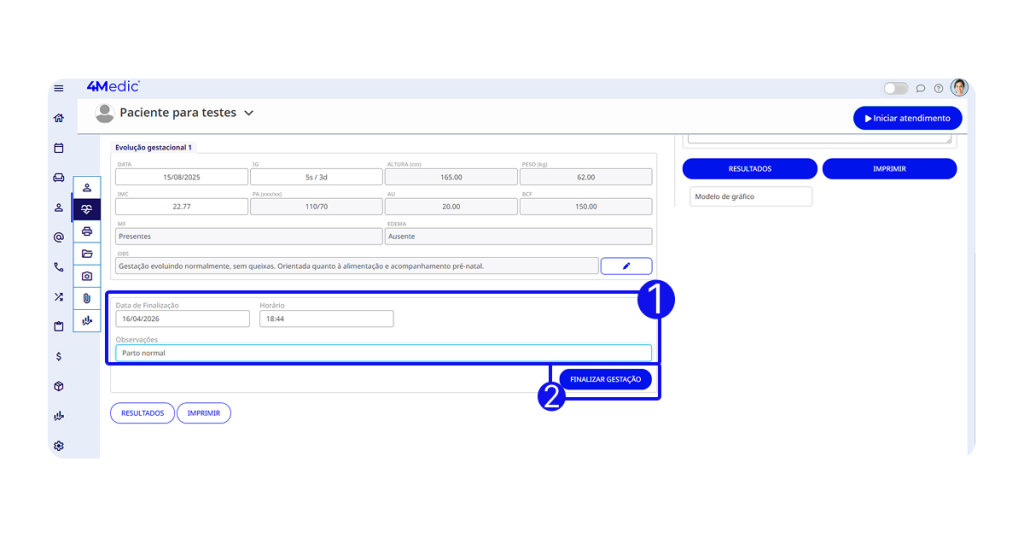Image resolution: width=1024 pixels, height=538 pixels.
Task: Open the paperclip attachments icon
Action: click(x=87, y=298)
